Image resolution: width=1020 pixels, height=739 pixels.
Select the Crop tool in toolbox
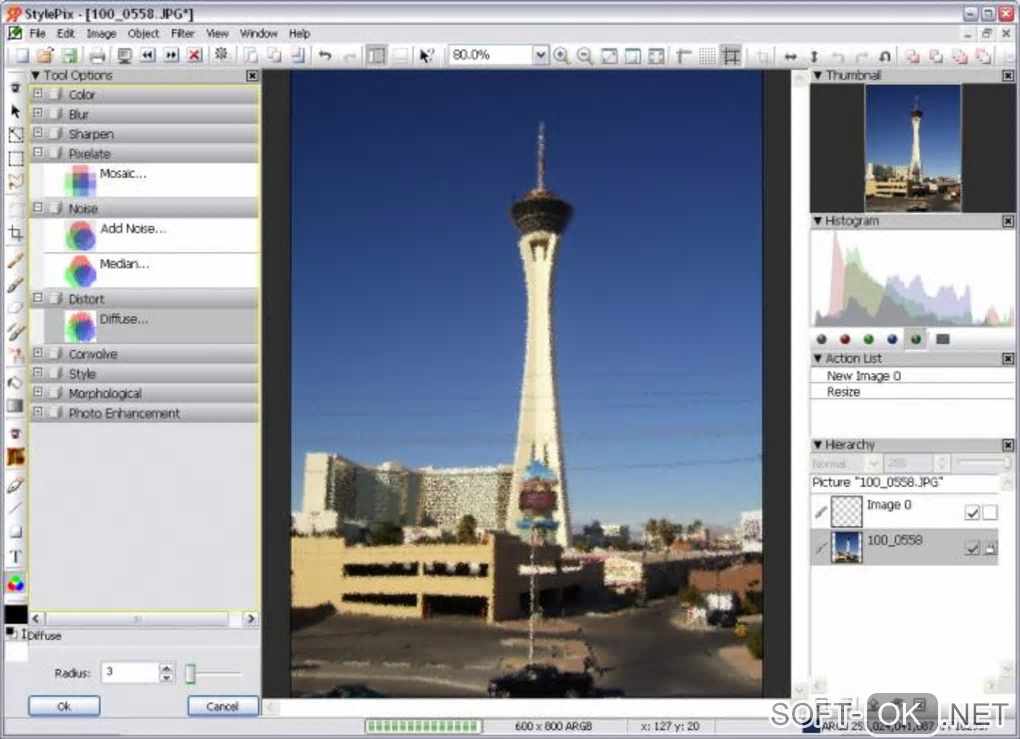[x=15, y=233]
